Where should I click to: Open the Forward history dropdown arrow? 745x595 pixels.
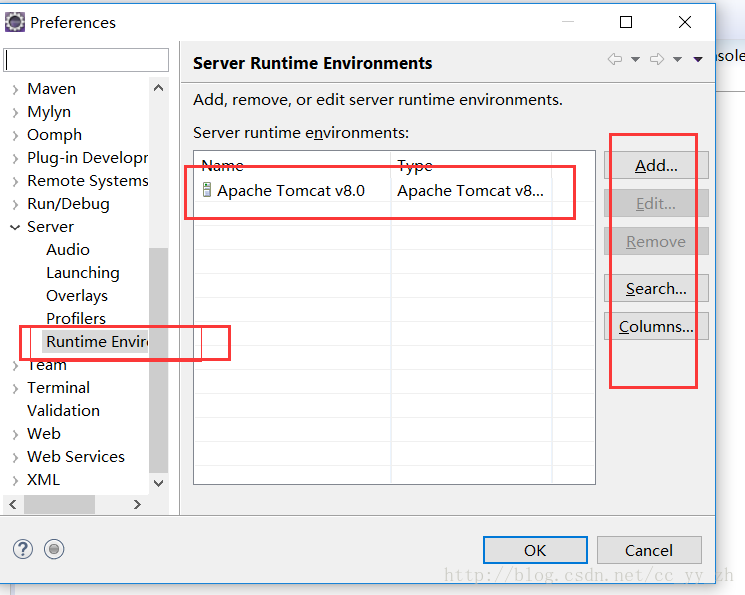[678, 59]
